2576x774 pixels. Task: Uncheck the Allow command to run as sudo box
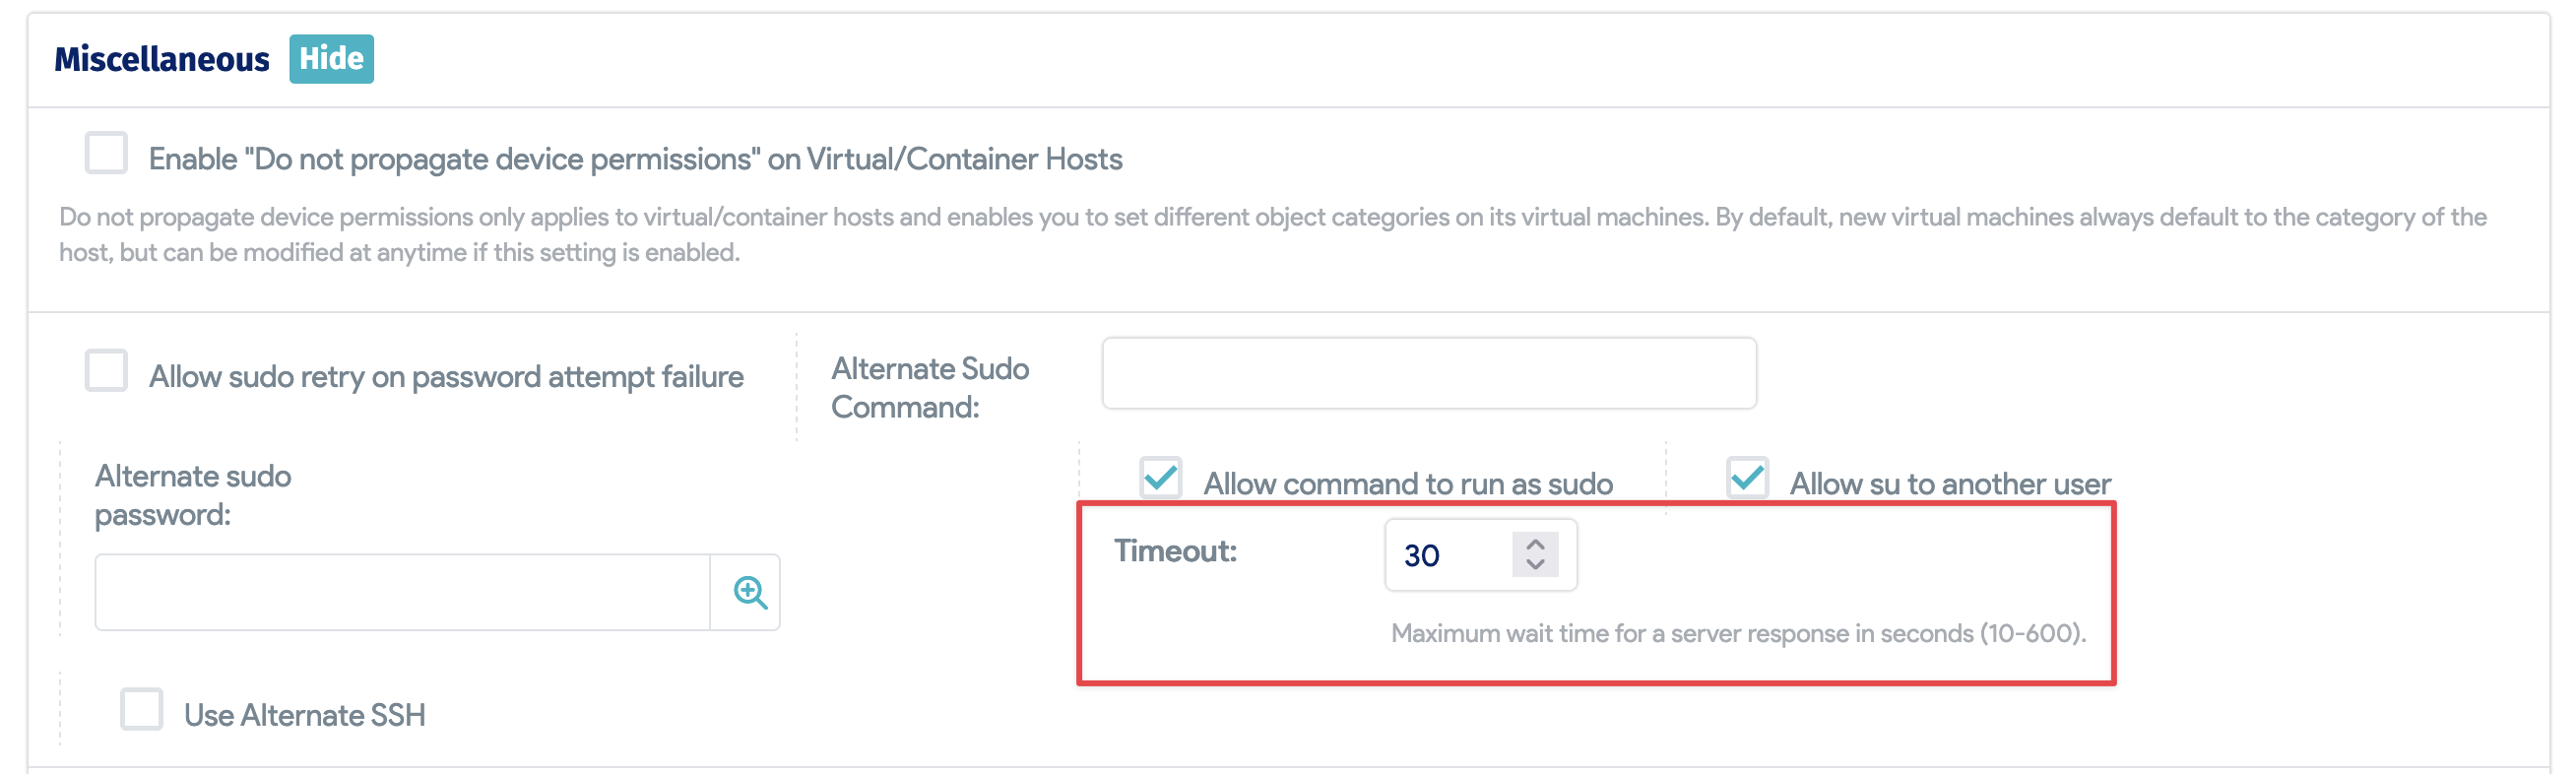point(1161,478)
